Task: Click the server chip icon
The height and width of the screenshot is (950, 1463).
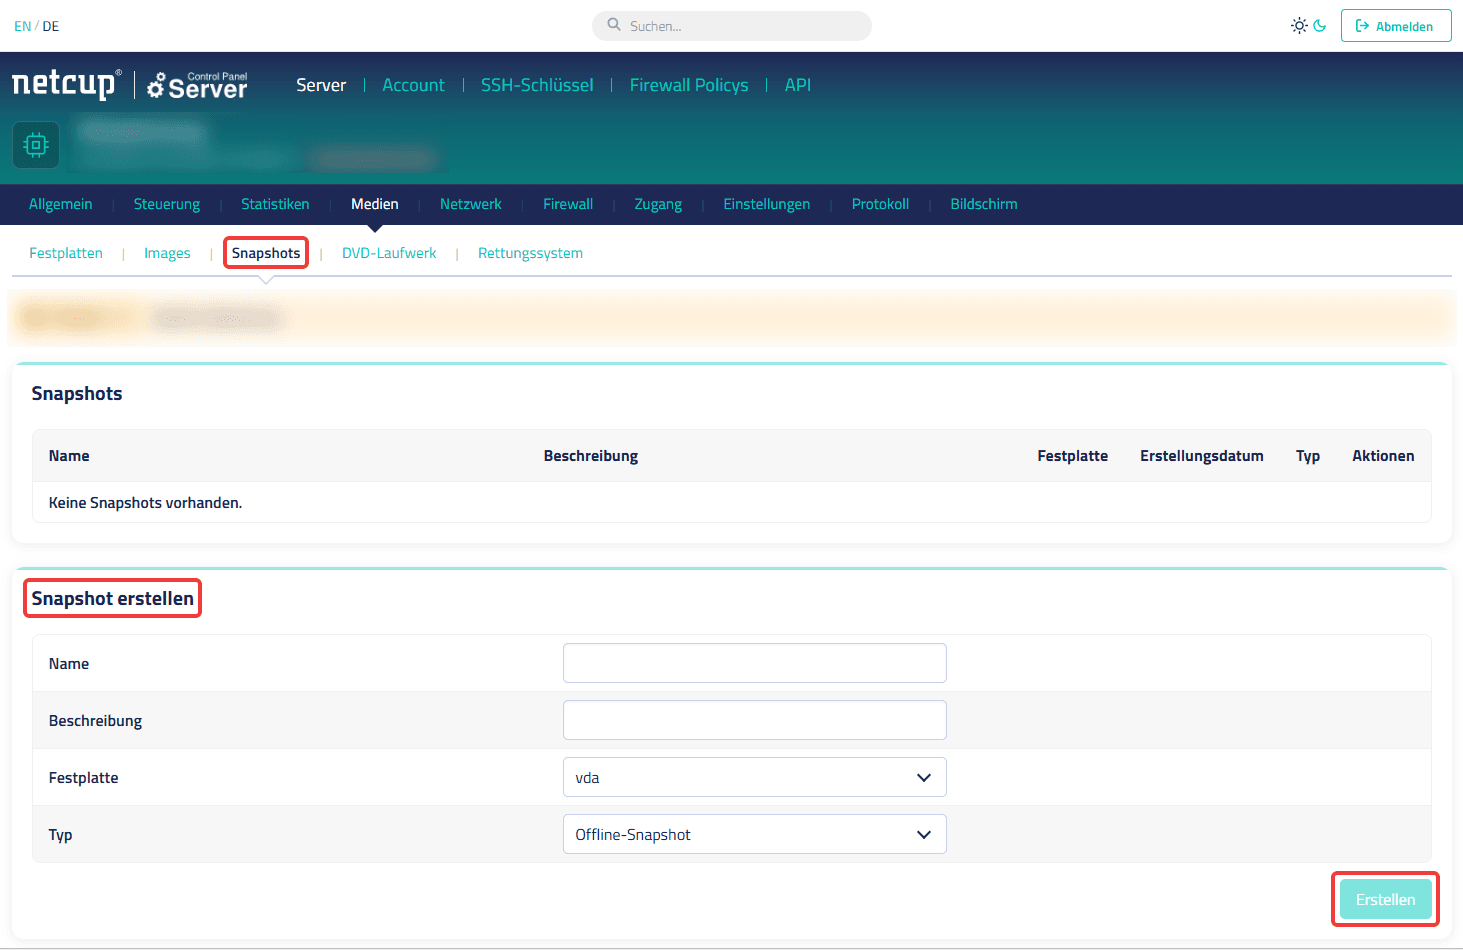Action: [36, 145]
